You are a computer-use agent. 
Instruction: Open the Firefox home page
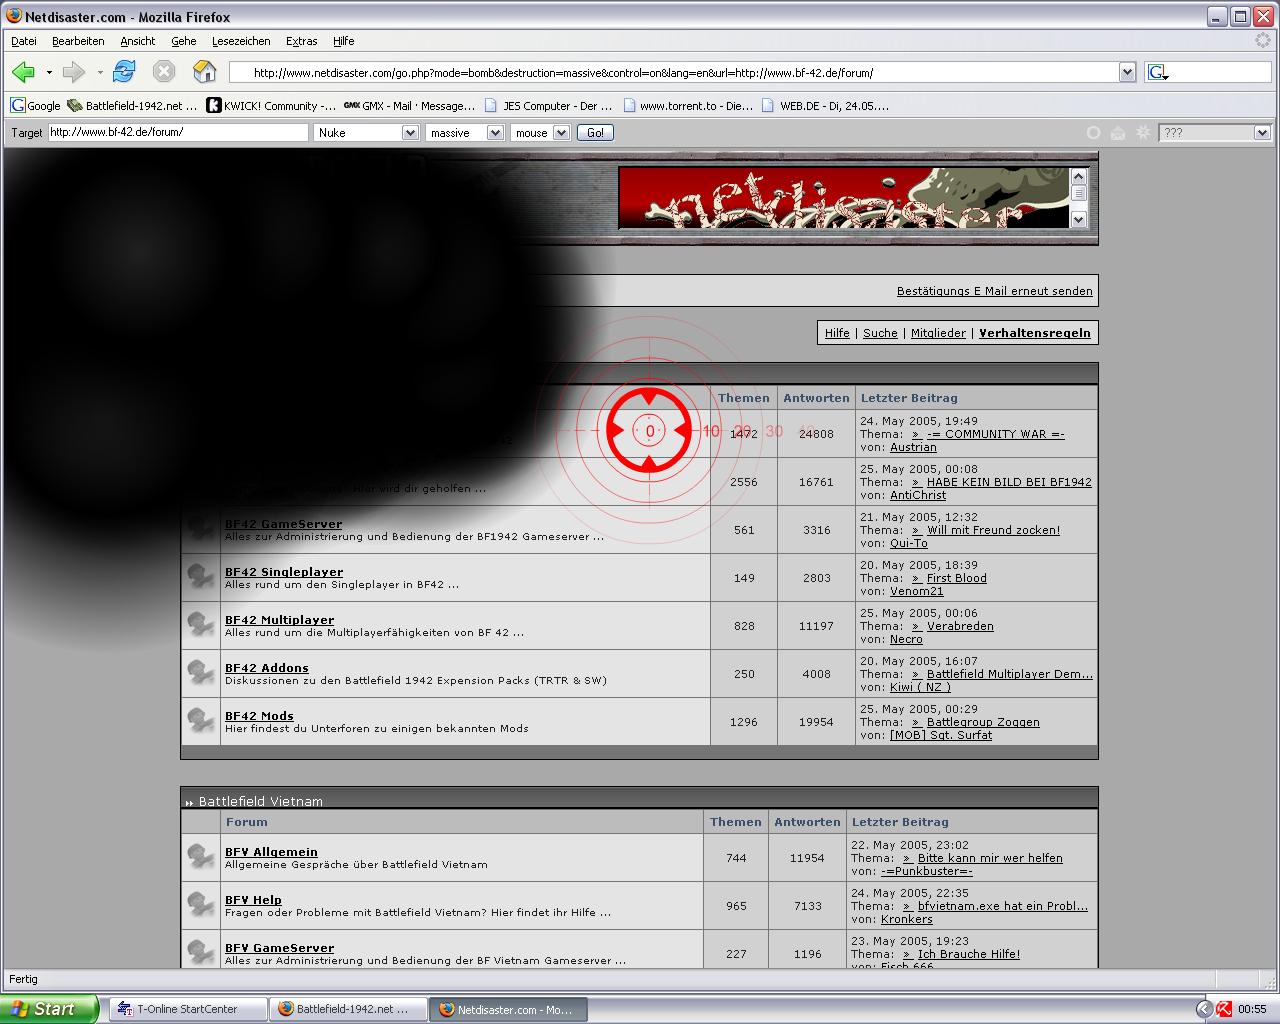coord(205,72)
